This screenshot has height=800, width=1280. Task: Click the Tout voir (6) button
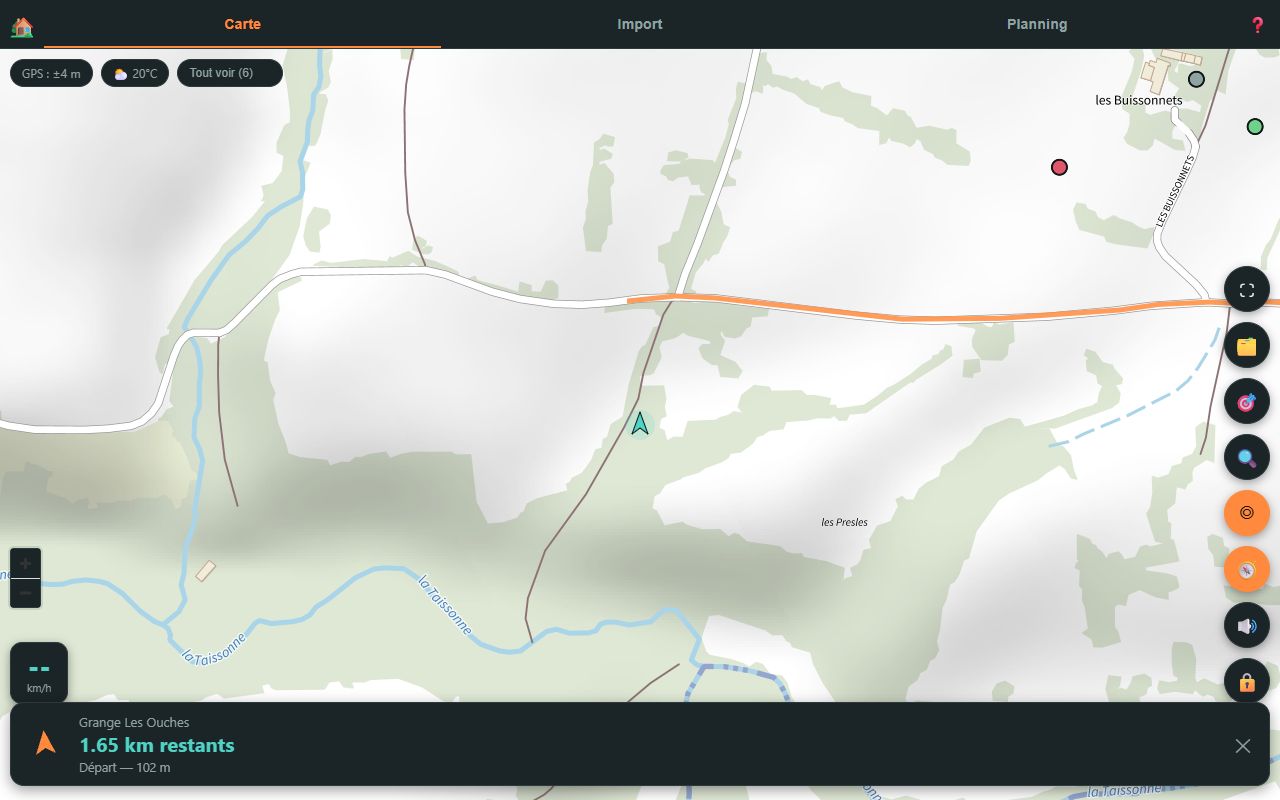pyautogui.click(x=230, y=73)
